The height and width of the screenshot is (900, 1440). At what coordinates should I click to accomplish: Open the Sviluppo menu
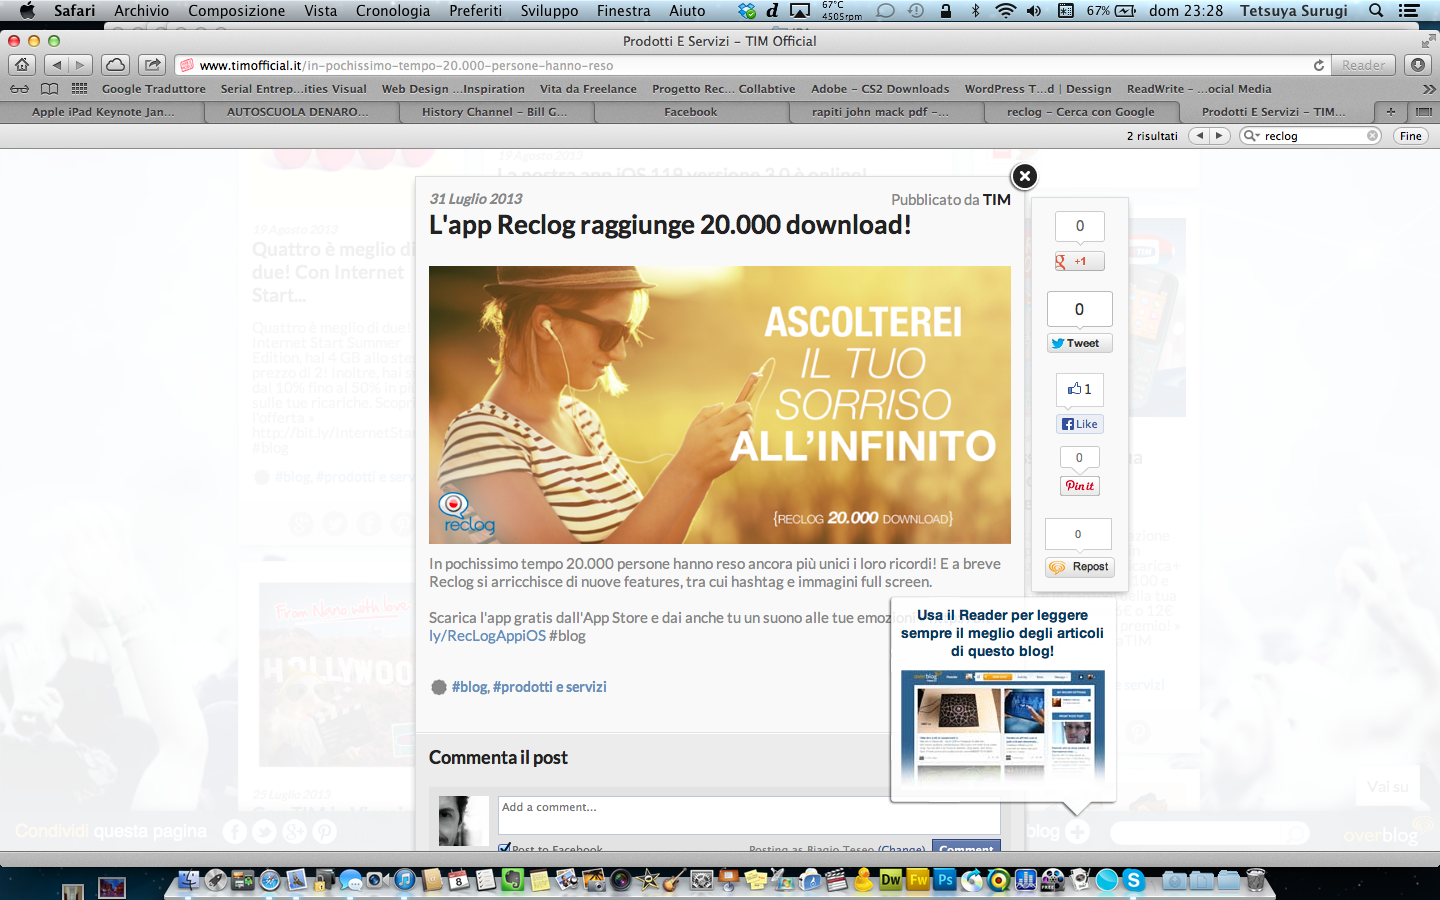pyautogui.click(x=549, y=11)
